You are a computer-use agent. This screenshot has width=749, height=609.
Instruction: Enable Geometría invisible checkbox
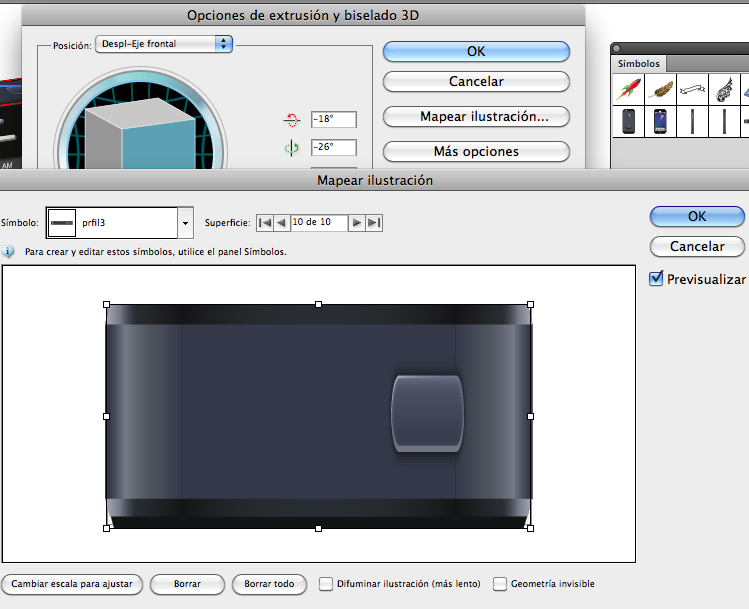[x=500, y=584]
